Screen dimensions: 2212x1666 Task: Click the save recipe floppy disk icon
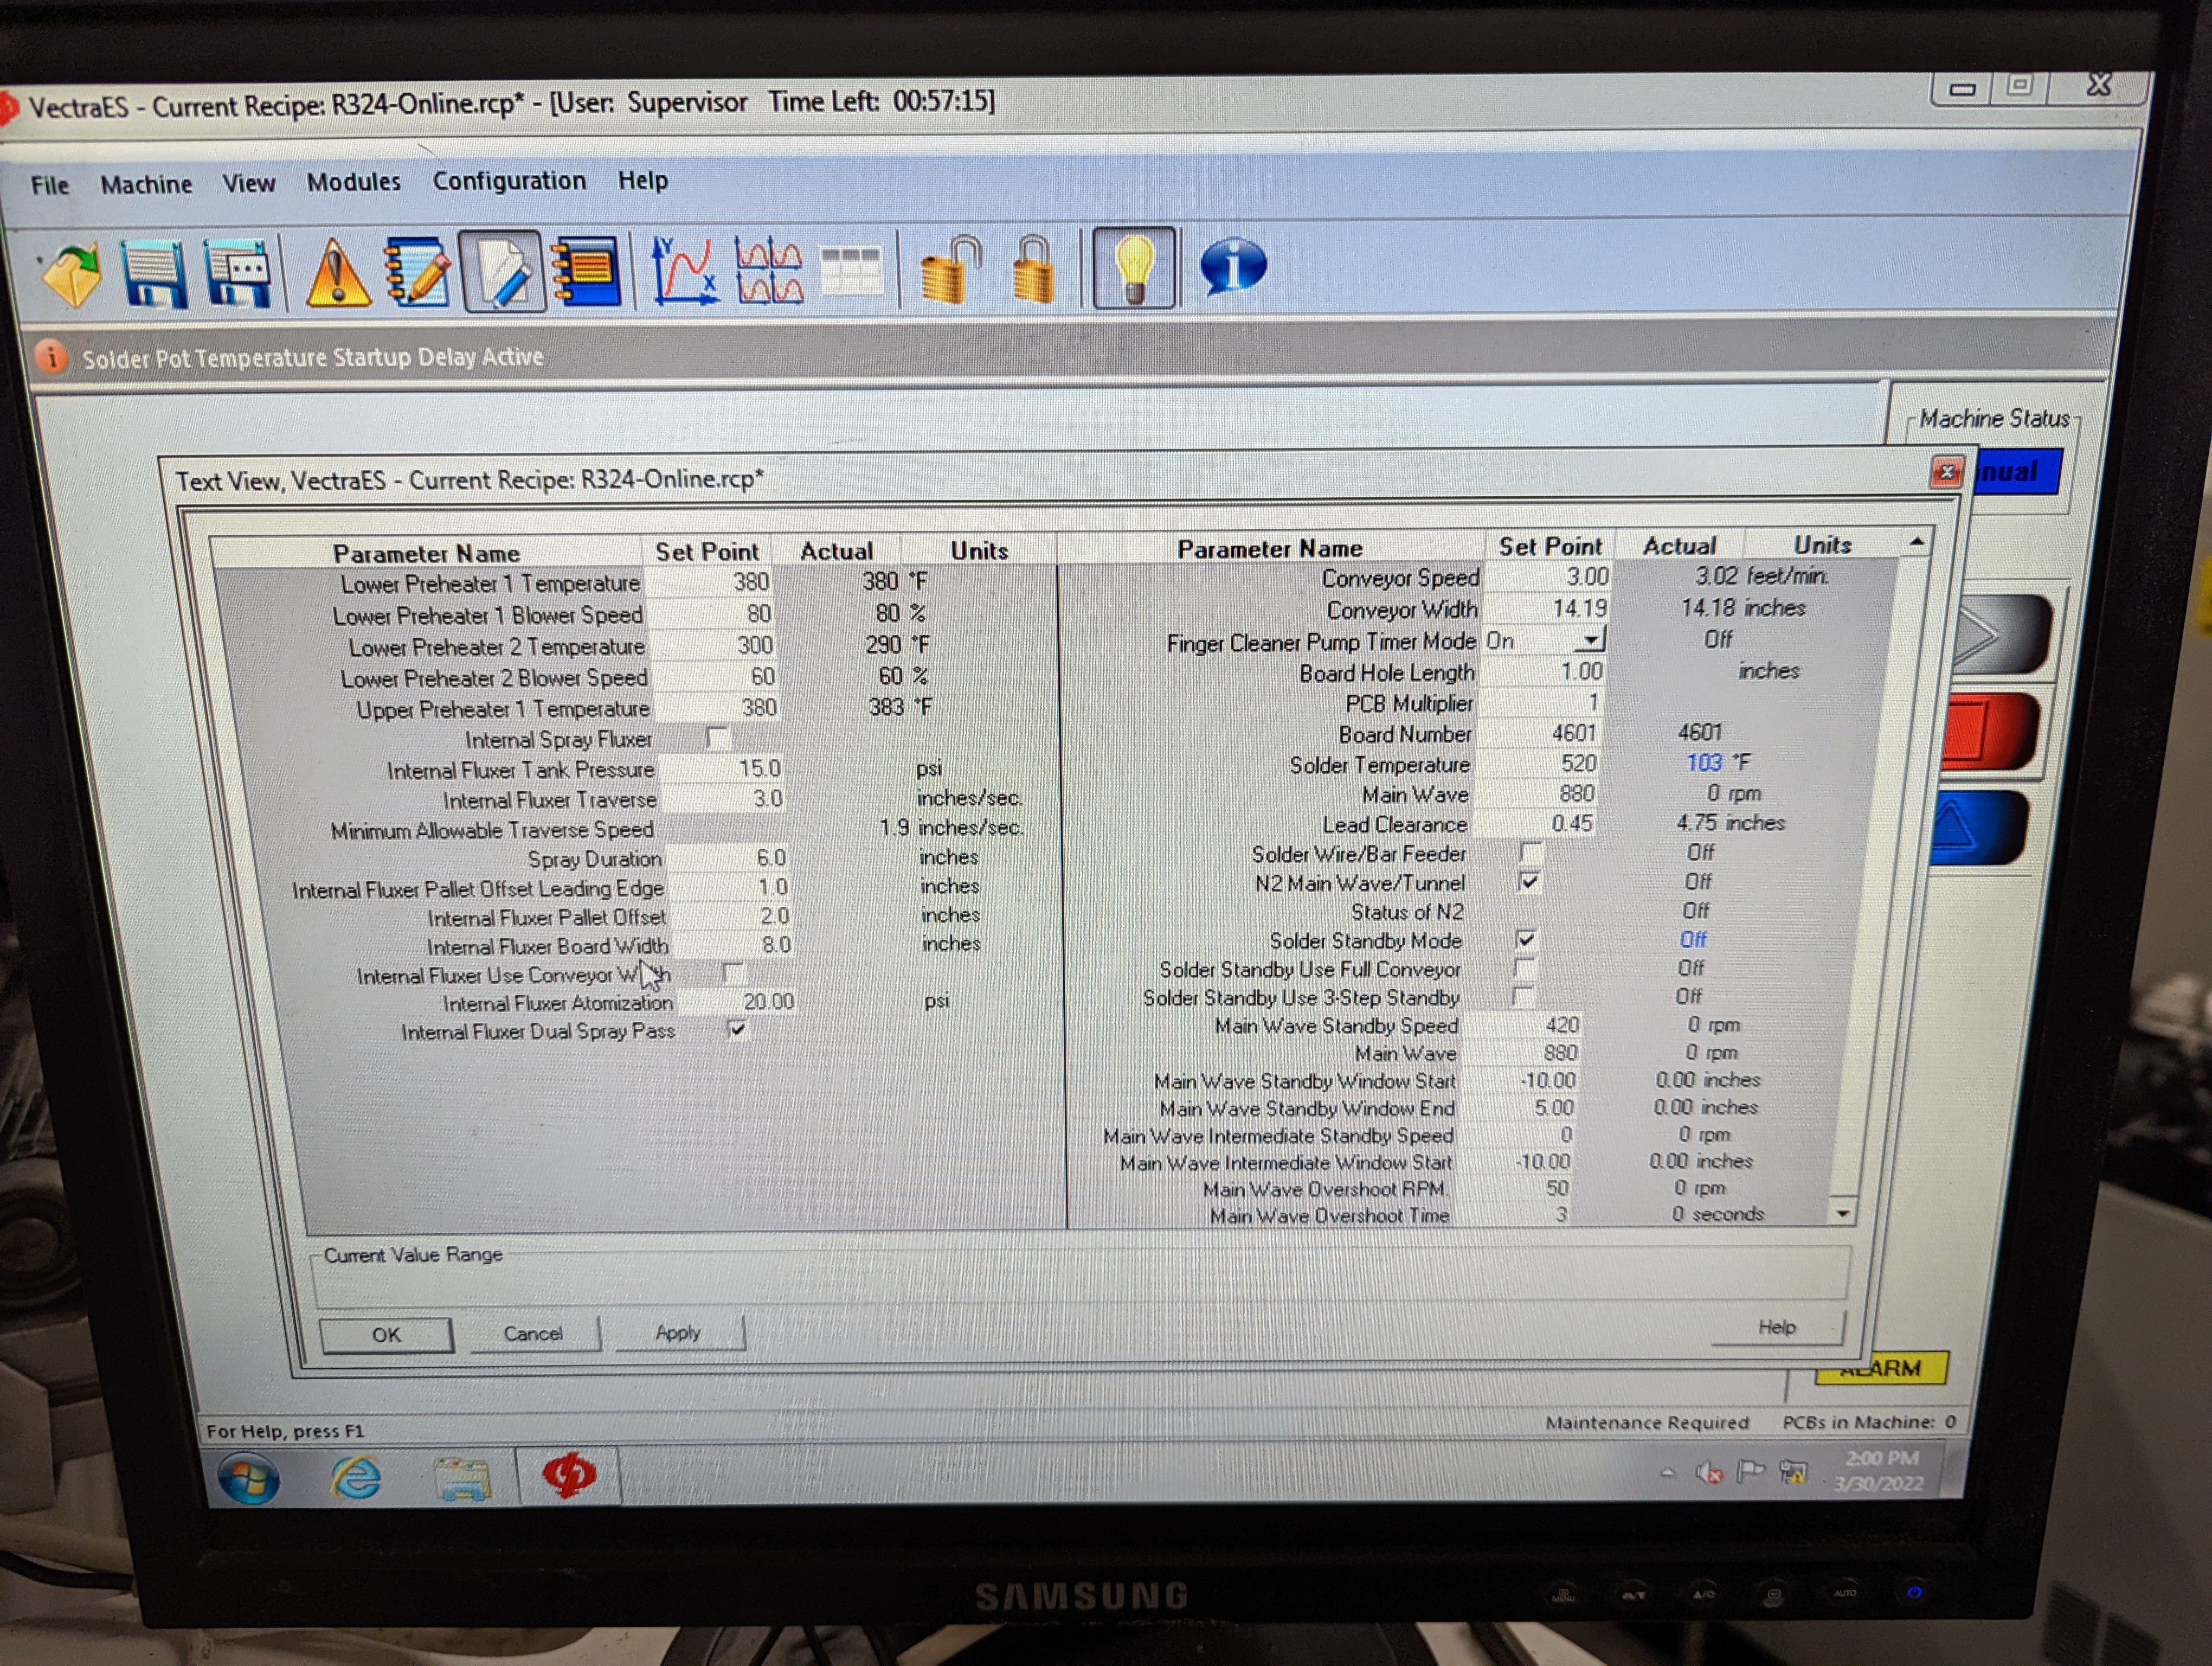(153, 272)
